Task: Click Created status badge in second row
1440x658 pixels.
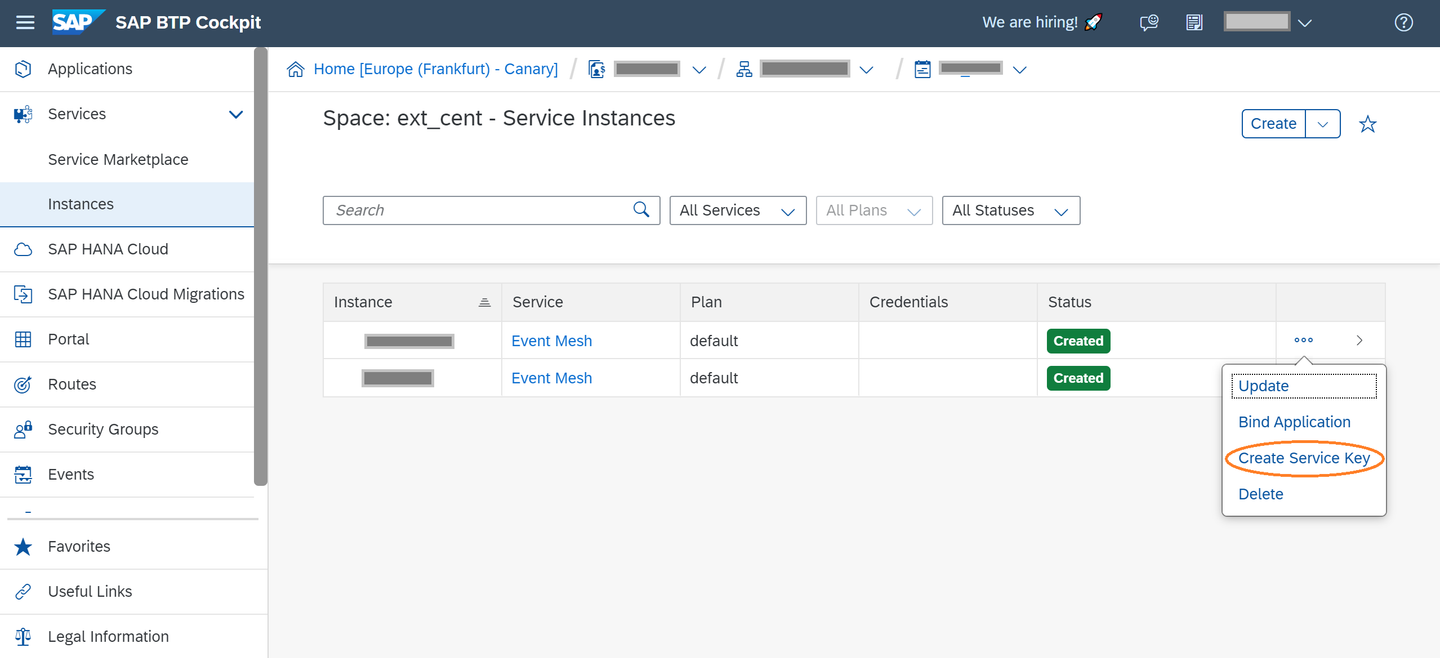Action: [1078, 378]
